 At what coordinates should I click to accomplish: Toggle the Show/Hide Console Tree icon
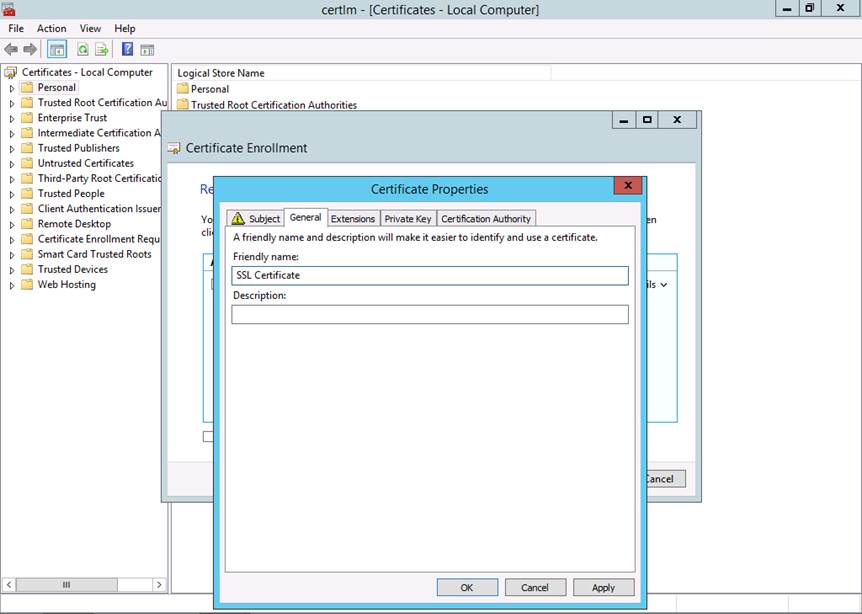[57, 49]
